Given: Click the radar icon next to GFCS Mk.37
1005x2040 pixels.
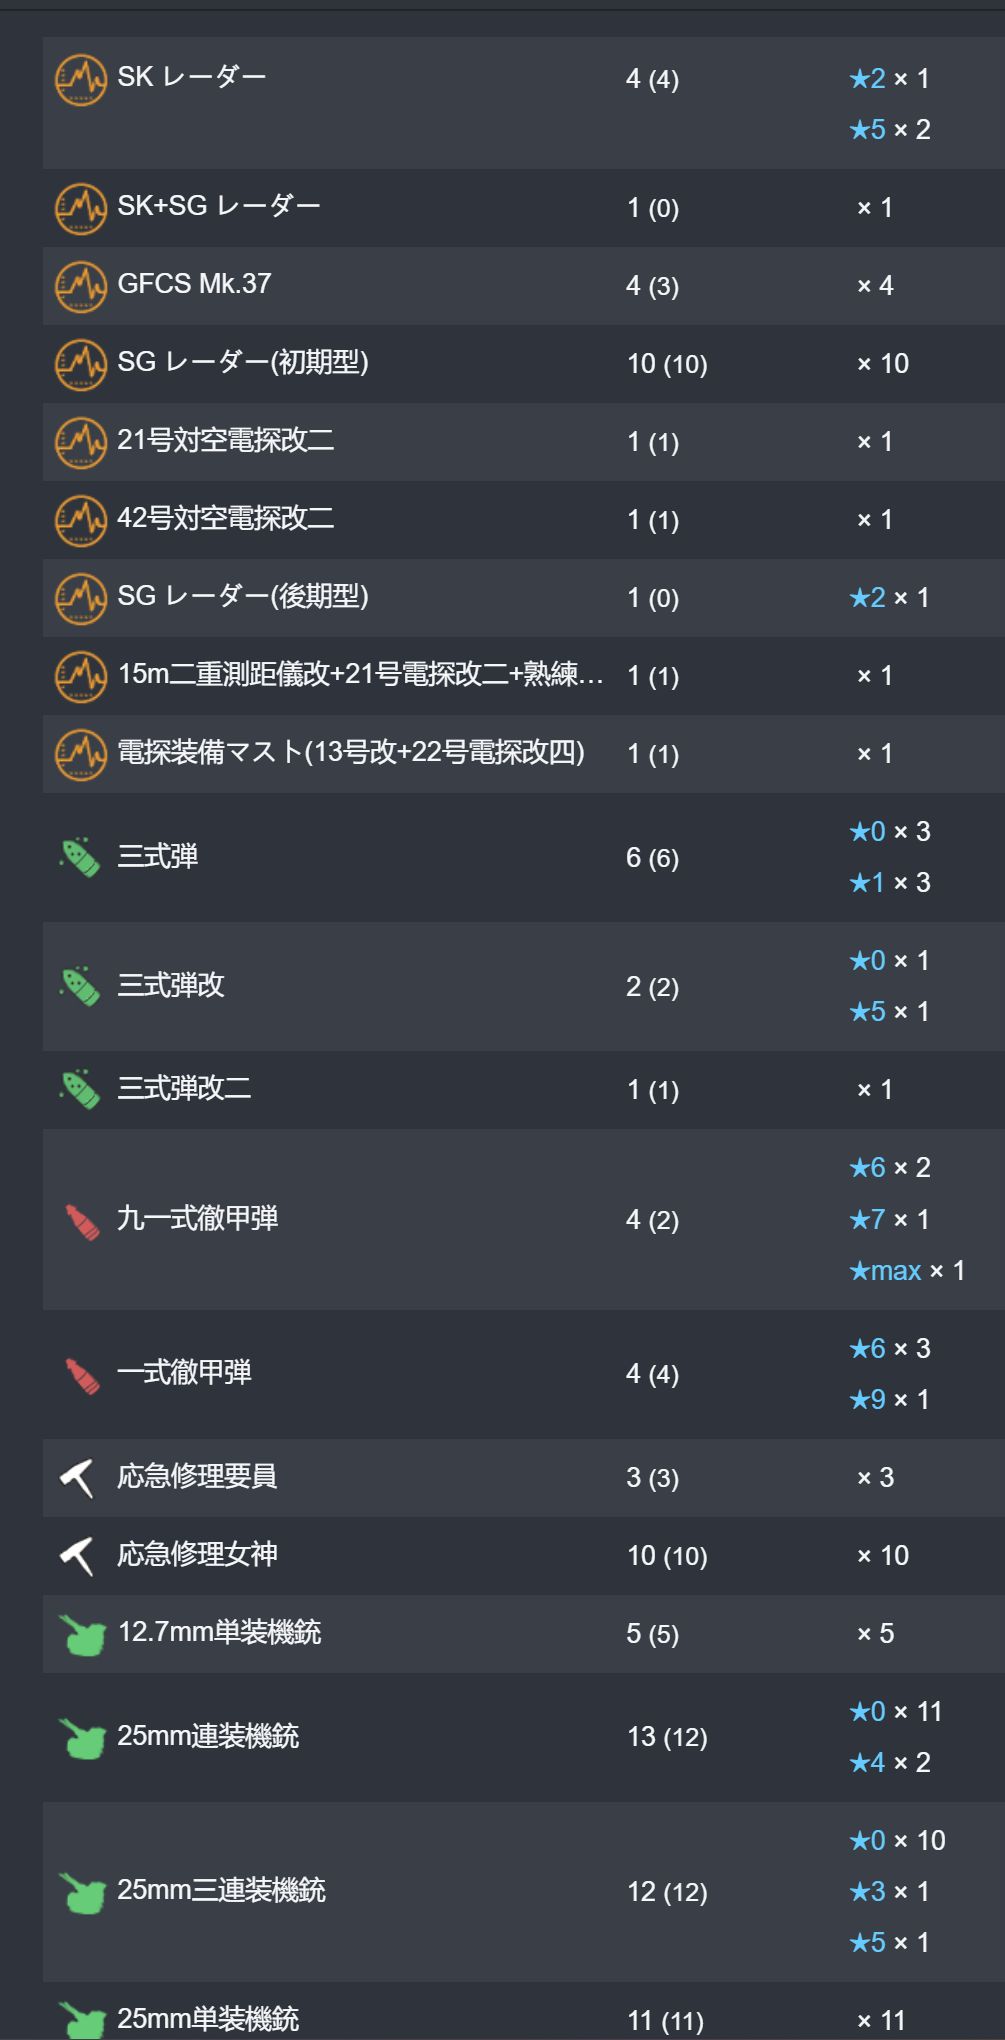Looking at the screenshot, I should (x=80, y=286).
